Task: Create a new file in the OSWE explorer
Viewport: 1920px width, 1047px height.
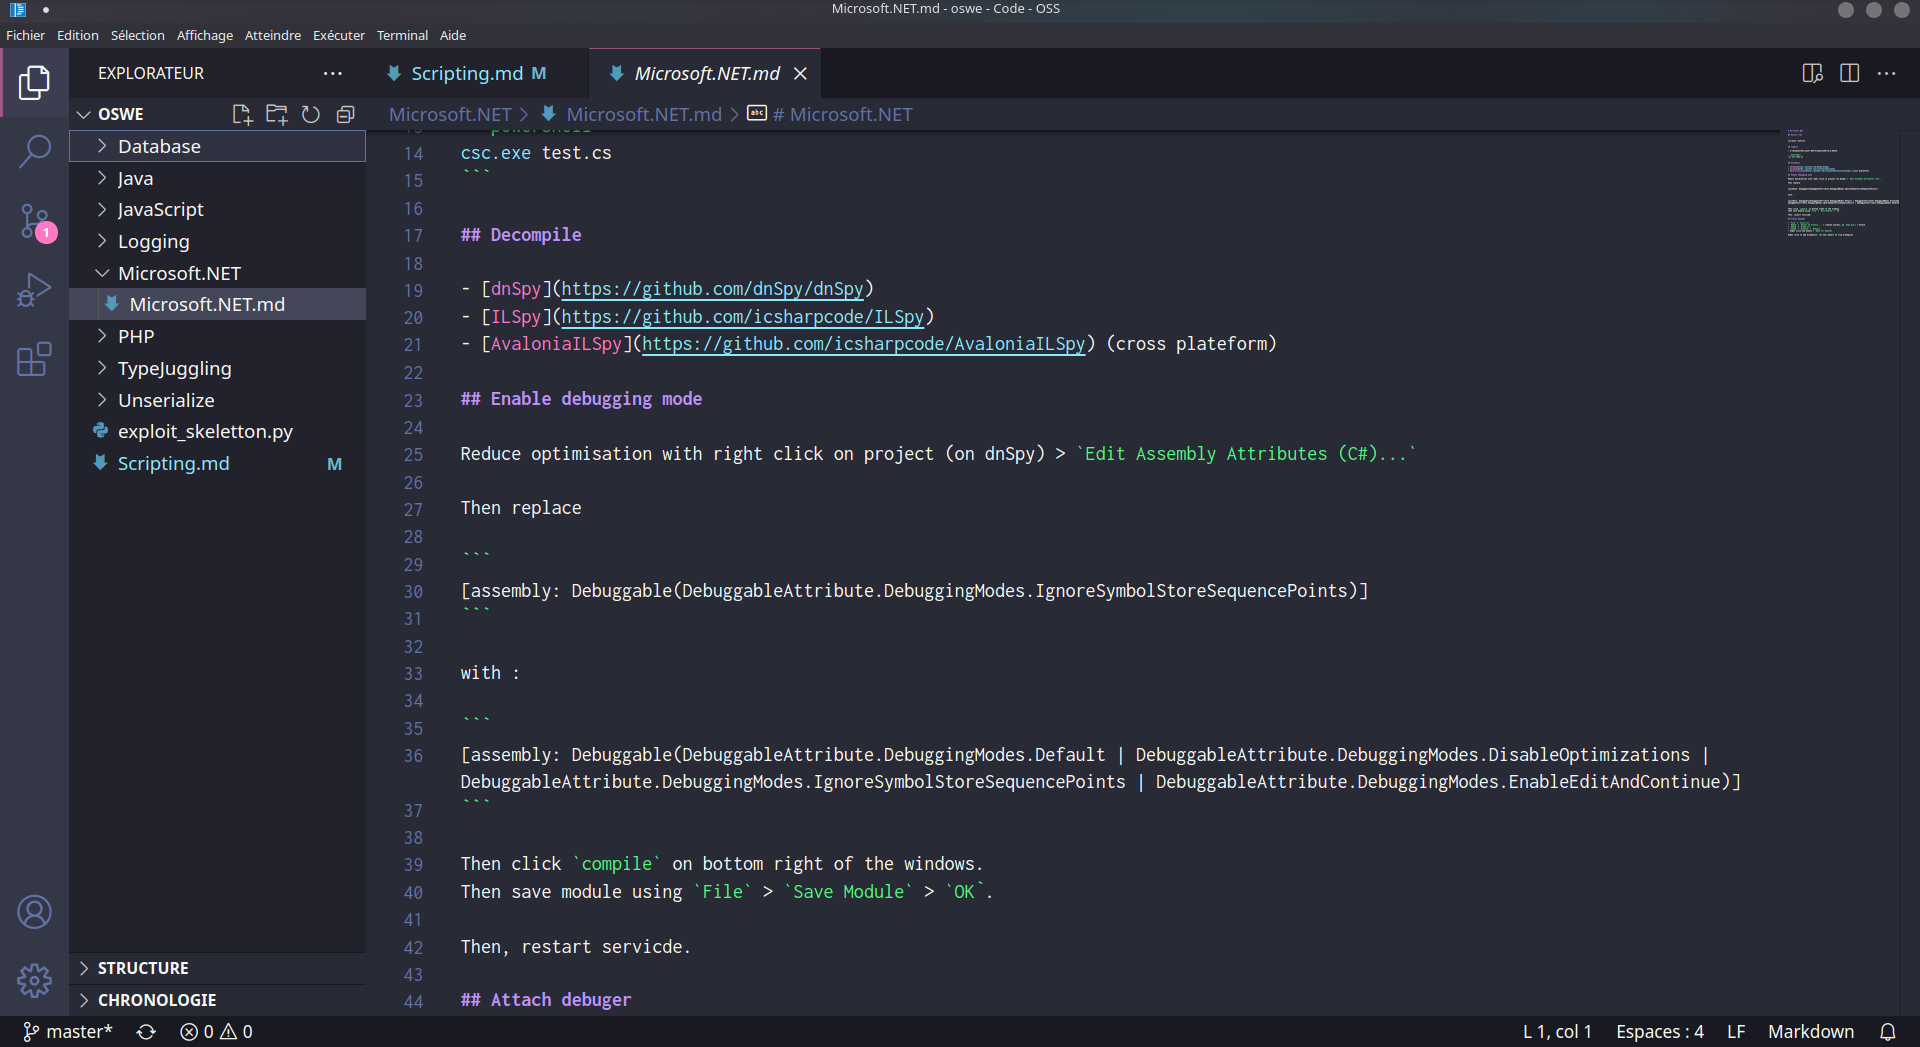Action: pyautogui.click(x=241, y=114)
